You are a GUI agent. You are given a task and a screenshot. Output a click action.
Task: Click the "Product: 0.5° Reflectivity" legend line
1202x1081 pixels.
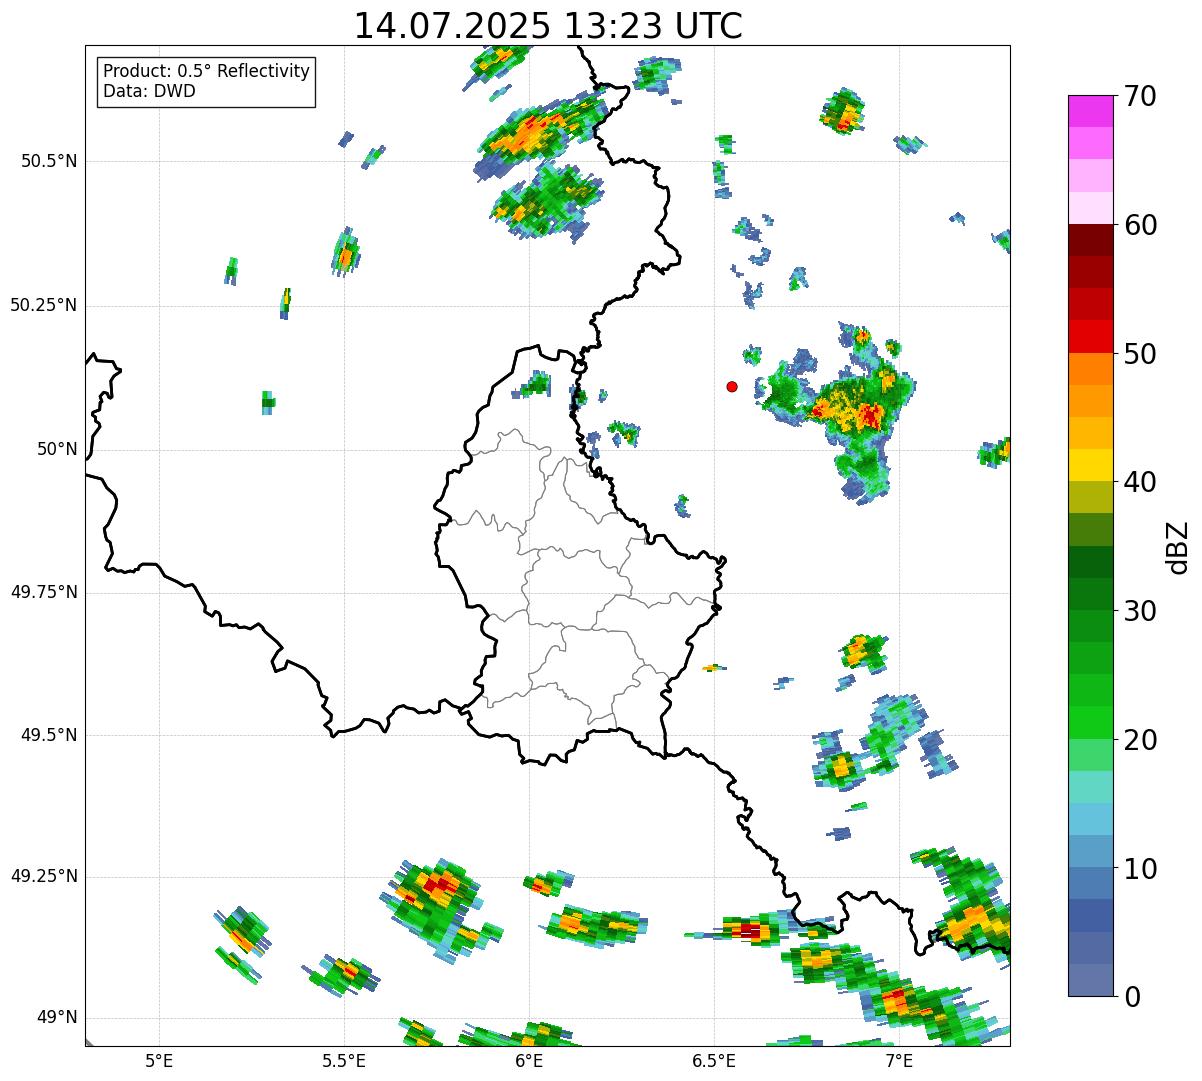pyautogui.click(x=206, y=72)
